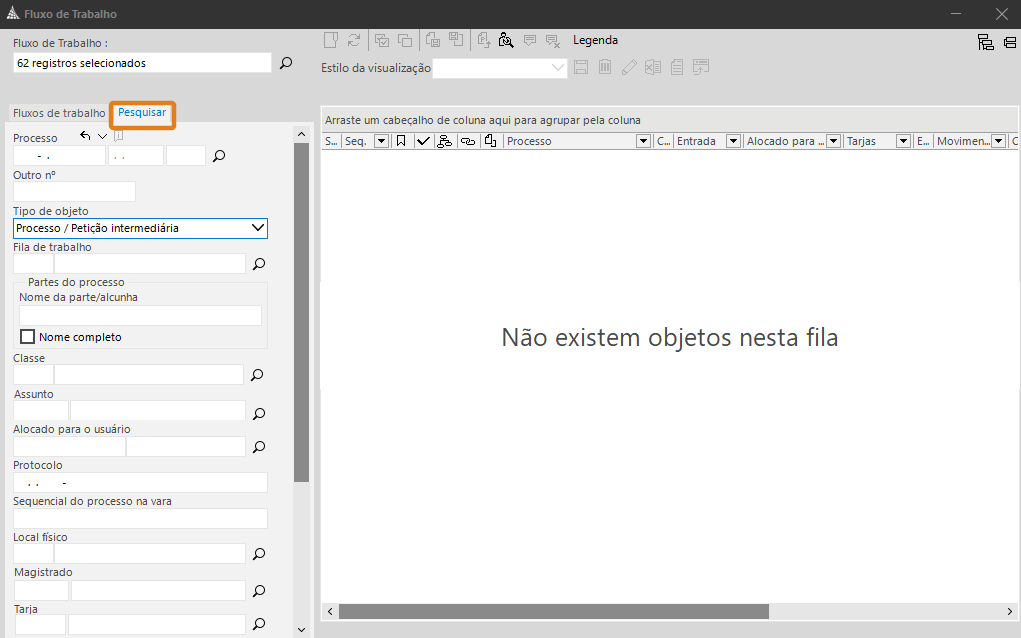This screenshot has width=1021, height=638.
Task: Switch to the Fluxos de trabalho tab
Action: 58,113
